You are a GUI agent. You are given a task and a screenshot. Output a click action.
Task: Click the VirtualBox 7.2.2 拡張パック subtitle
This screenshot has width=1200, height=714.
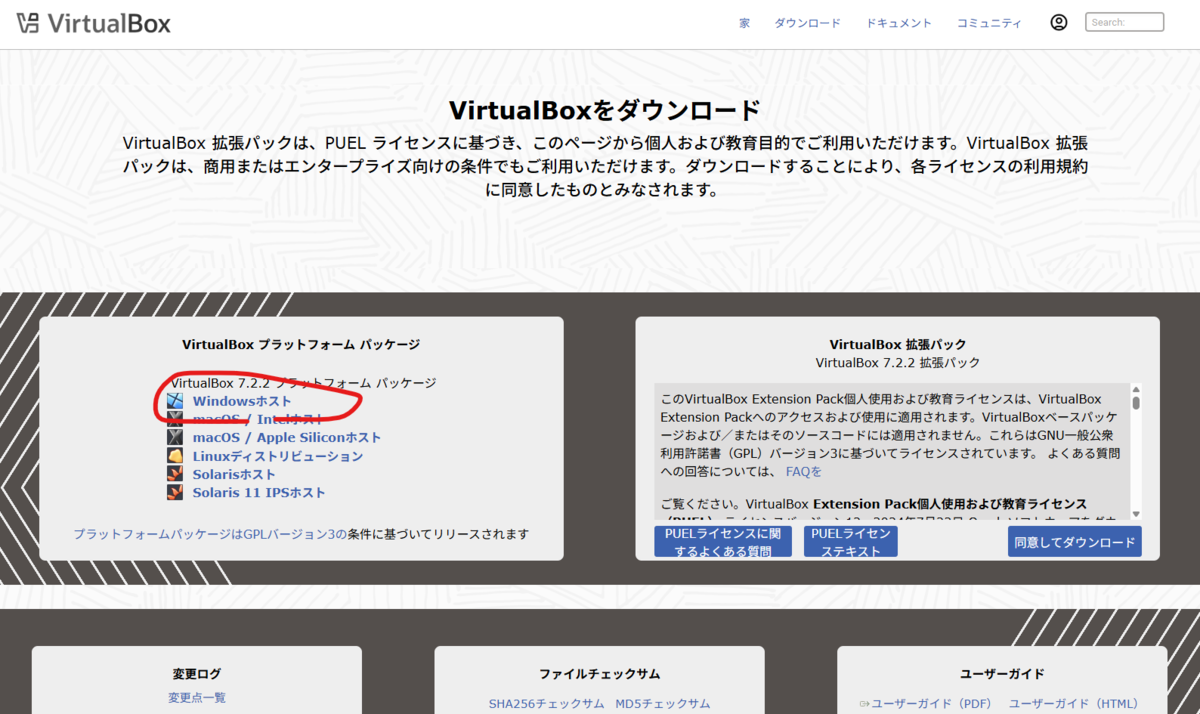coord(898,363)
